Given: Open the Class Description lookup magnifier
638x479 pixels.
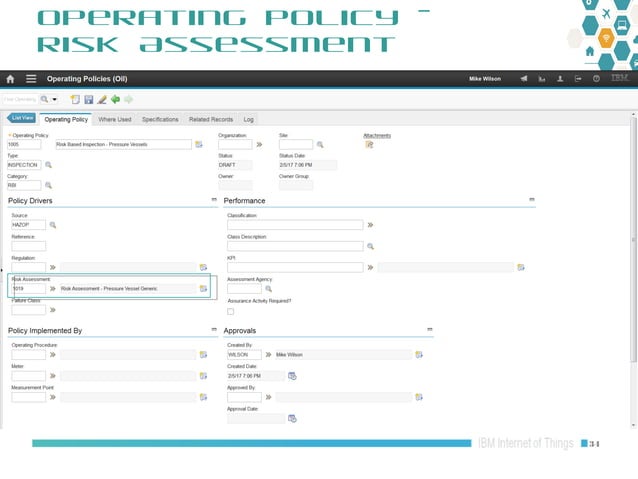Looking at the screenshot, I should pos(370,246).
